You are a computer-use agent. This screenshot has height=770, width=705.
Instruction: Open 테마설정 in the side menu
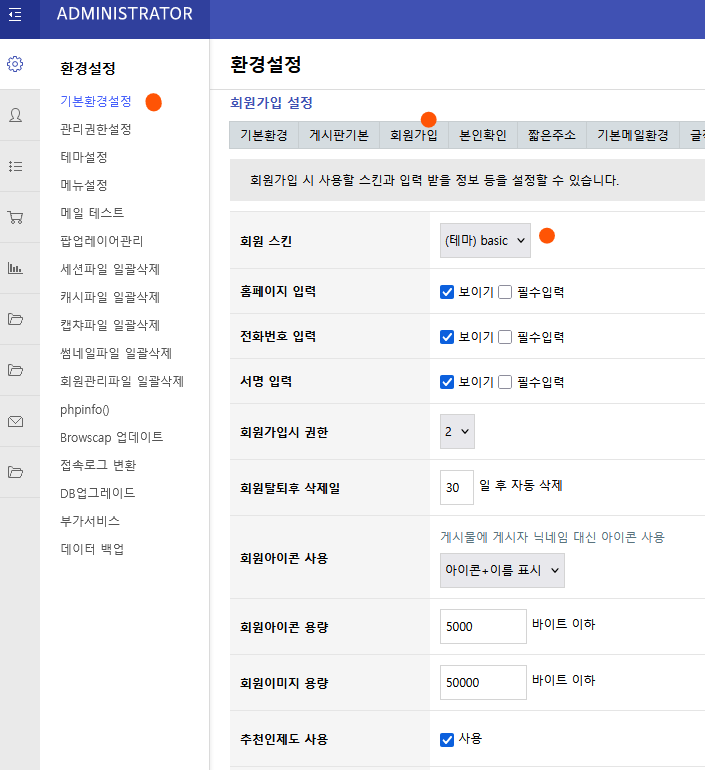84,157
